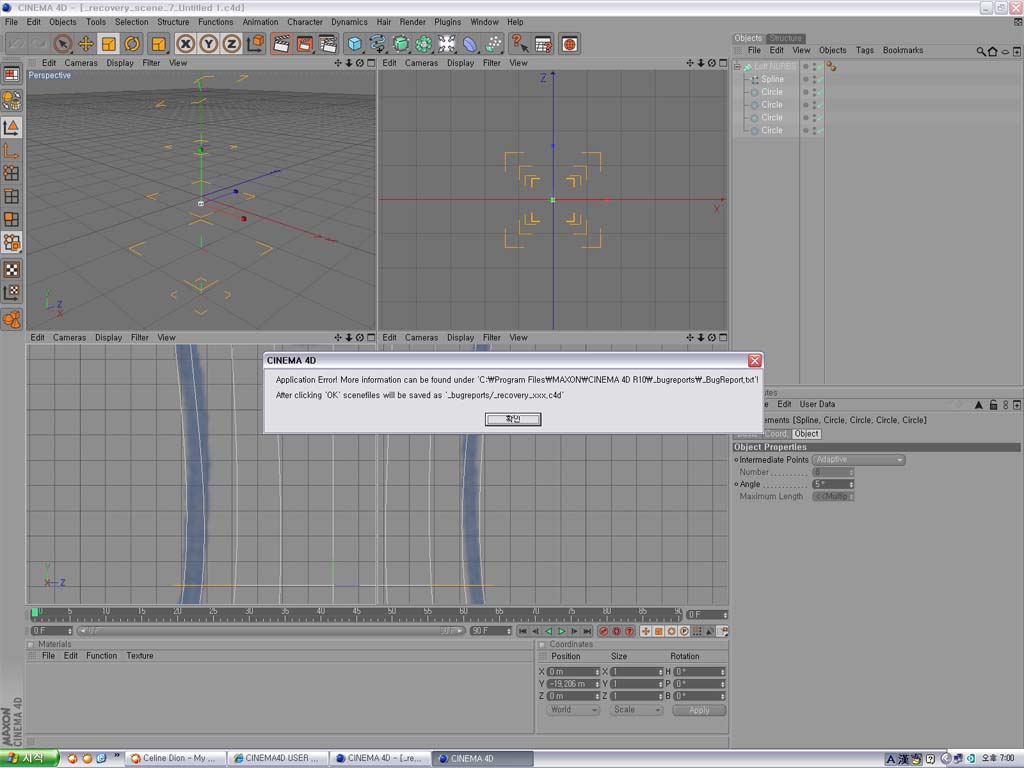
Task: Open the Structure tab in Objects manager
Action: pyautogui.click(x=785, y=39)
